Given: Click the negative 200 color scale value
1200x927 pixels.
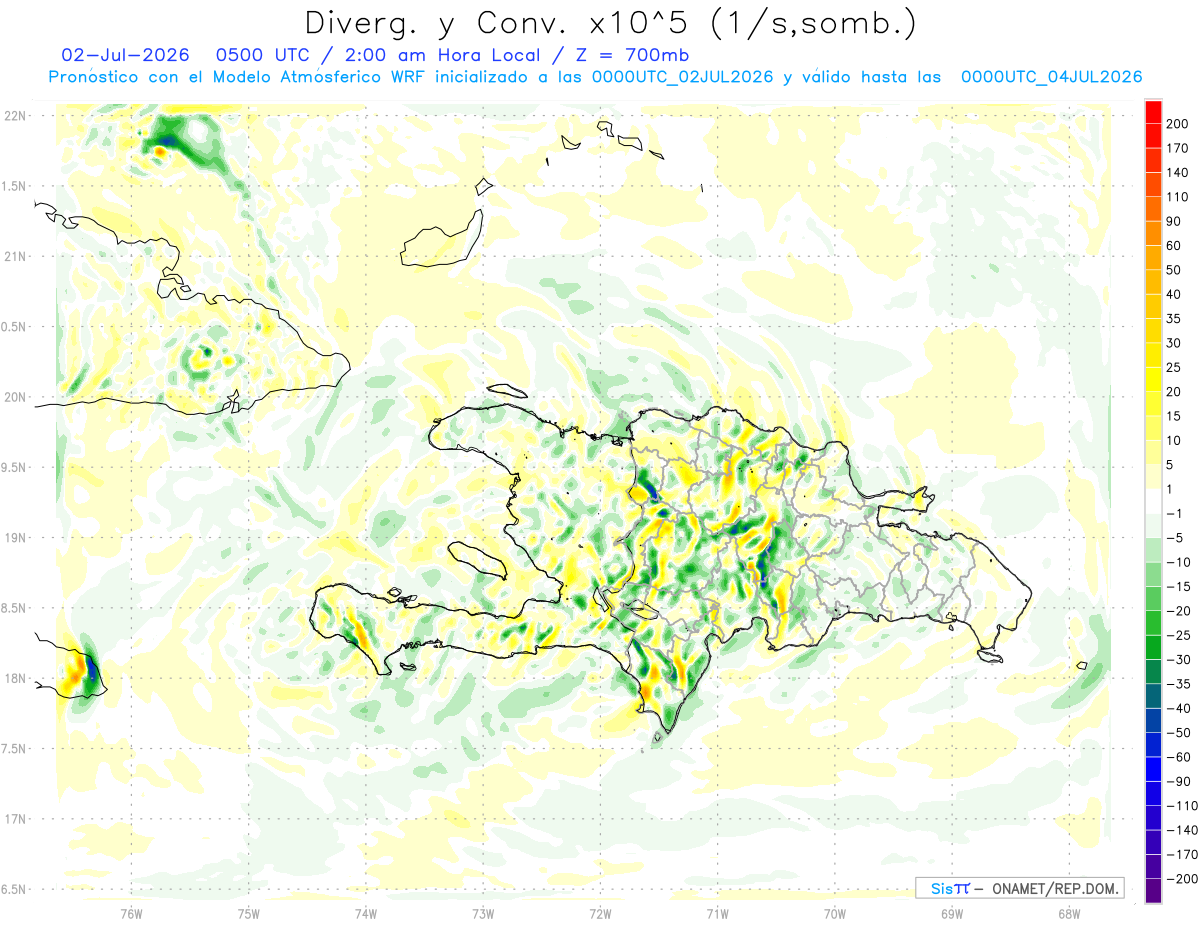Looking at the screenshot, I should 1182,879.
